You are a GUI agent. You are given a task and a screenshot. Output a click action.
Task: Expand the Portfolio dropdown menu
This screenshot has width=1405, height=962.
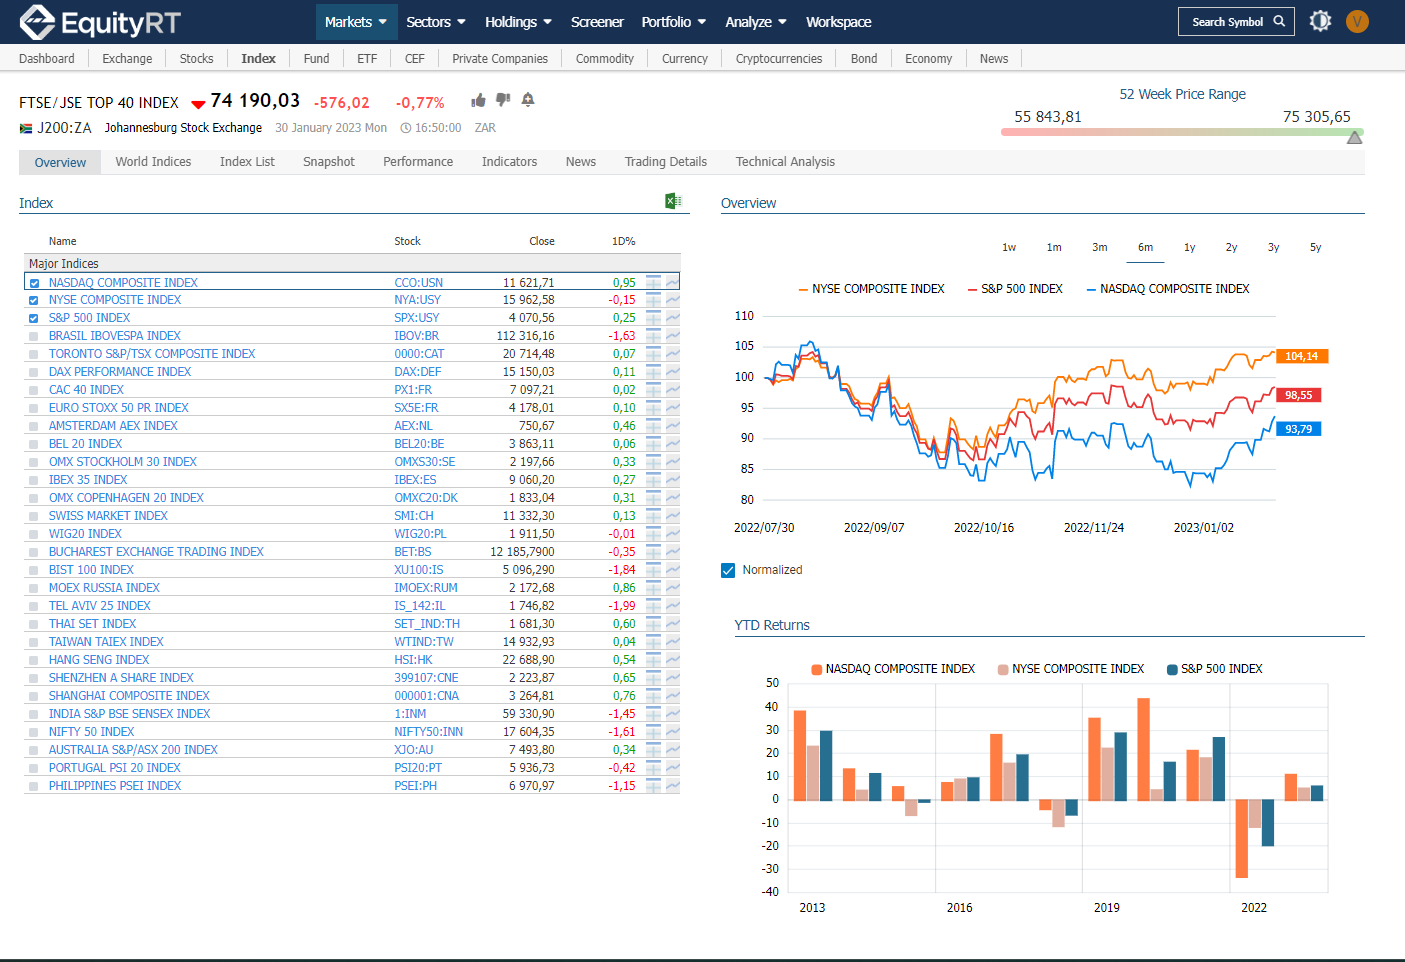point(674,22)
